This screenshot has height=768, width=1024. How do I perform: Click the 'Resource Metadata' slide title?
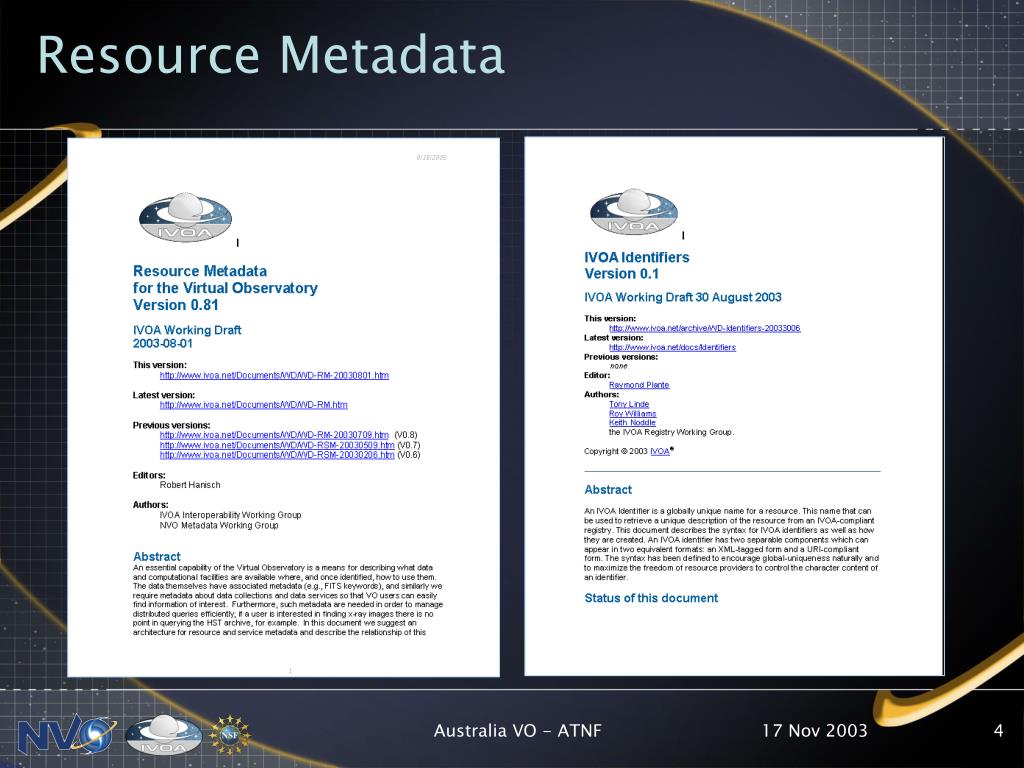click(271, 55)
